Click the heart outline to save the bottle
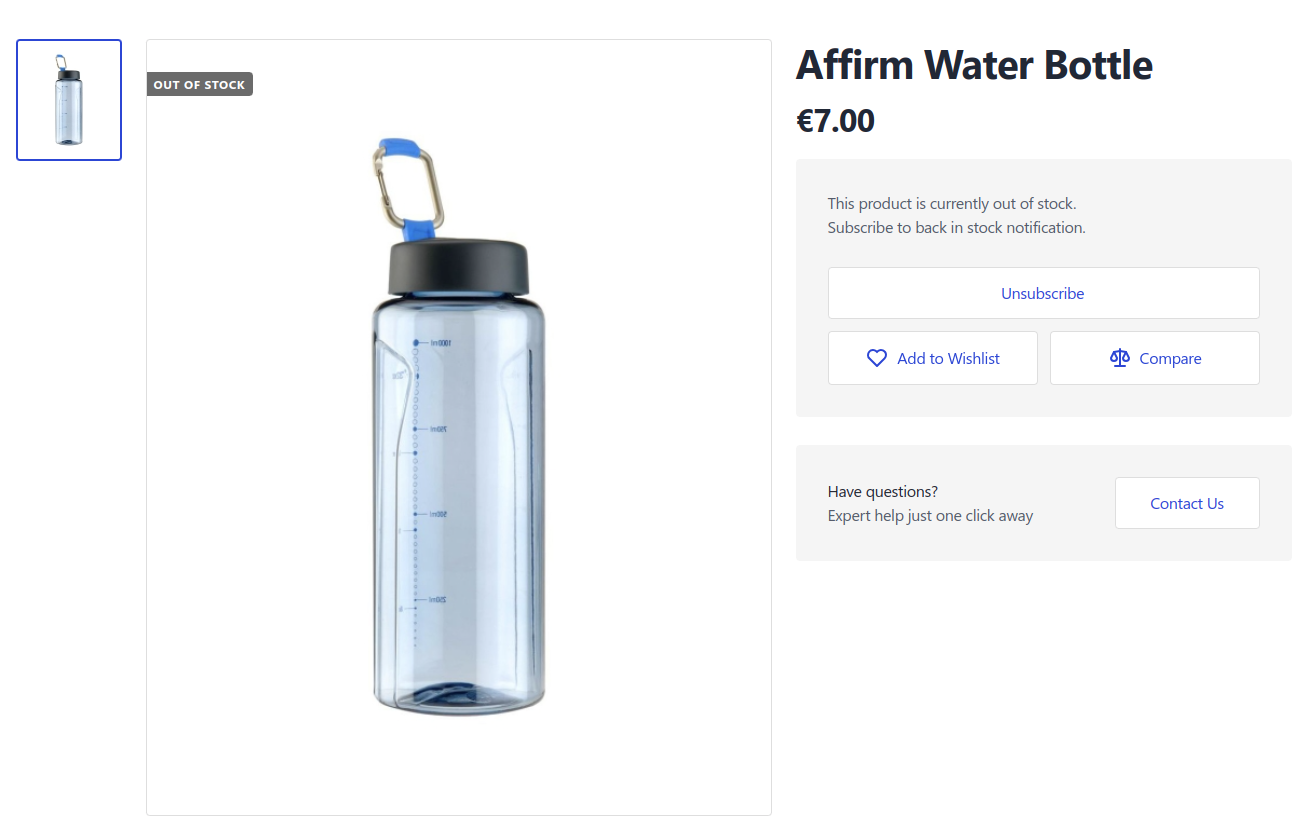The width and height of the screenshot is (1312, 835). pos(877,357)
